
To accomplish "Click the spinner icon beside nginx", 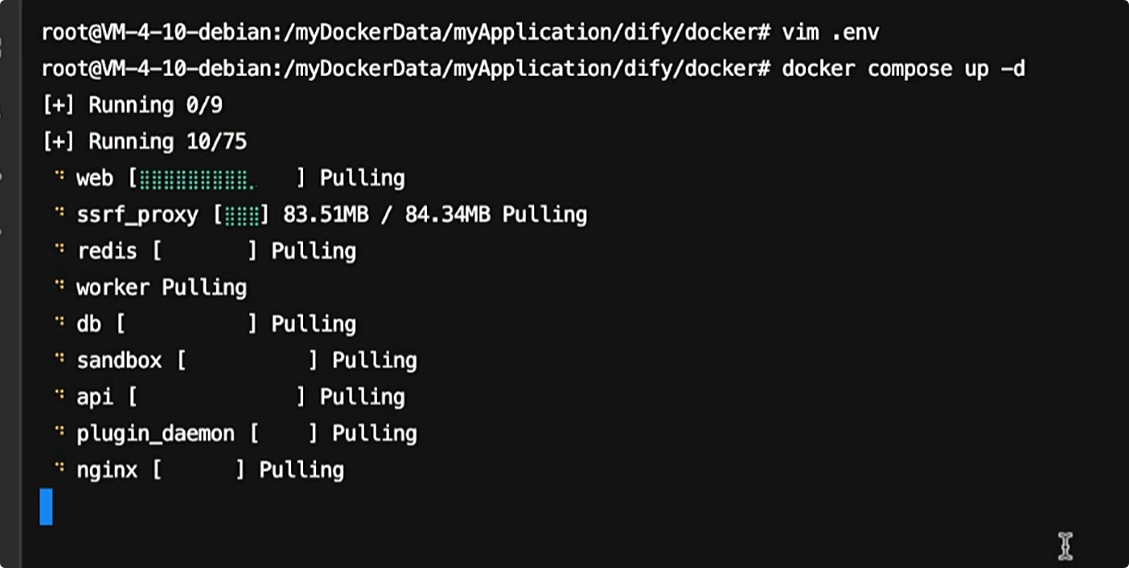I will click(60, 469).
